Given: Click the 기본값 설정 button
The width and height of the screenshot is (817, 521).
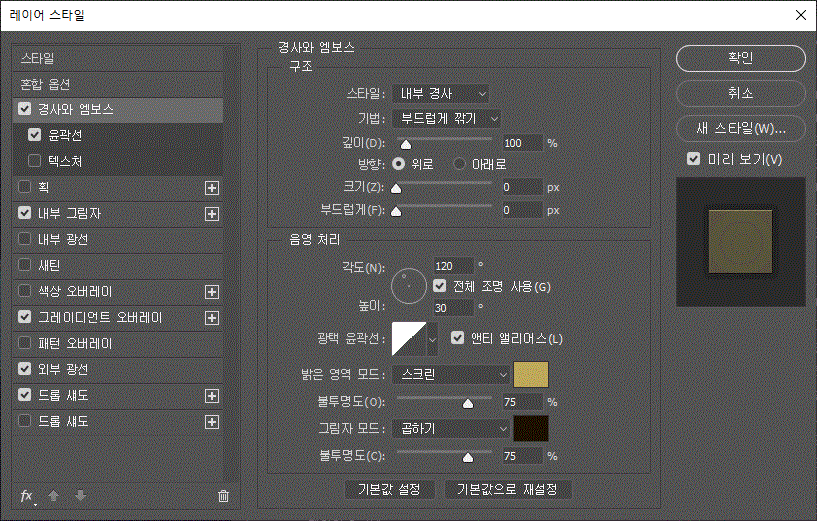Looking at the screenshot, I should 389,489.
